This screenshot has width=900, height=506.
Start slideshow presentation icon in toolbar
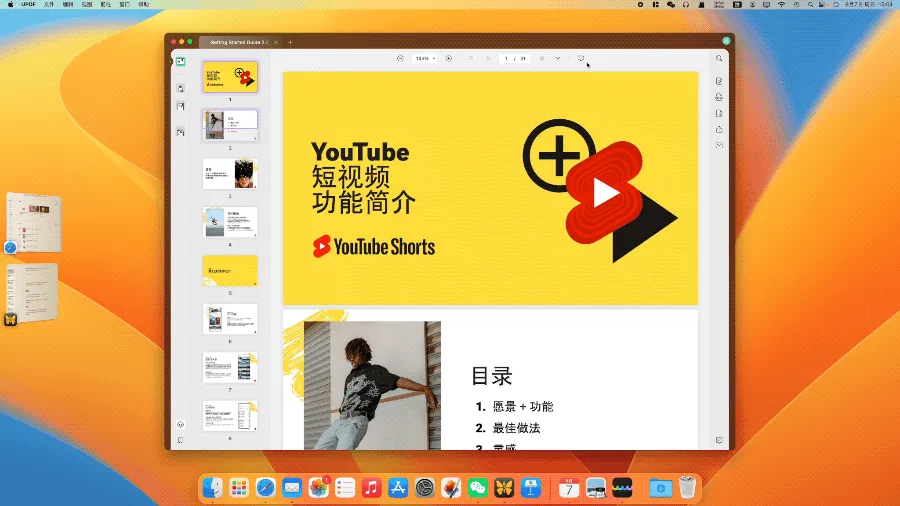(581, 59)
